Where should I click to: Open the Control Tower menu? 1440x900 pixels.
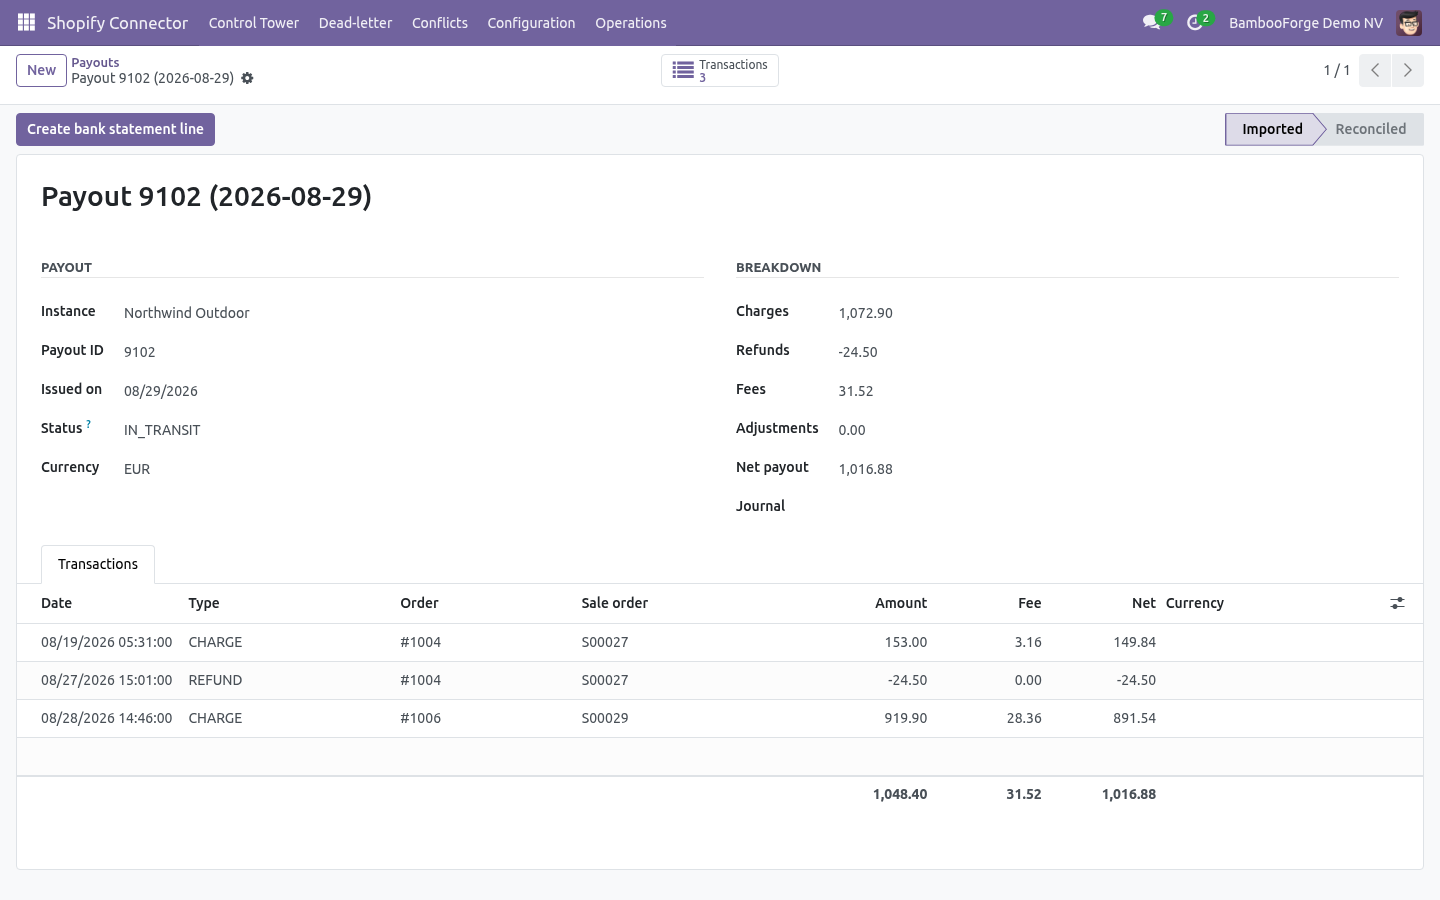(x=254, y=23)
